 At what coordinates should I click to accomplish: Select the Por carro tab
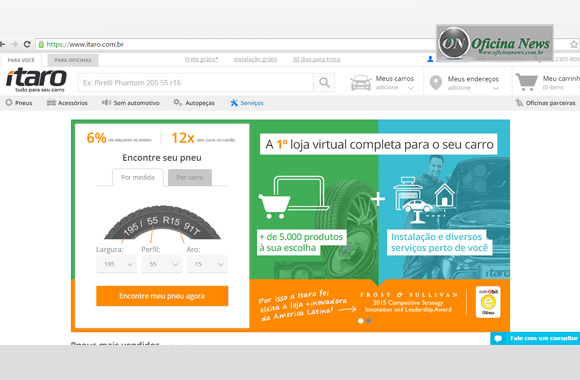pos(190,178)
